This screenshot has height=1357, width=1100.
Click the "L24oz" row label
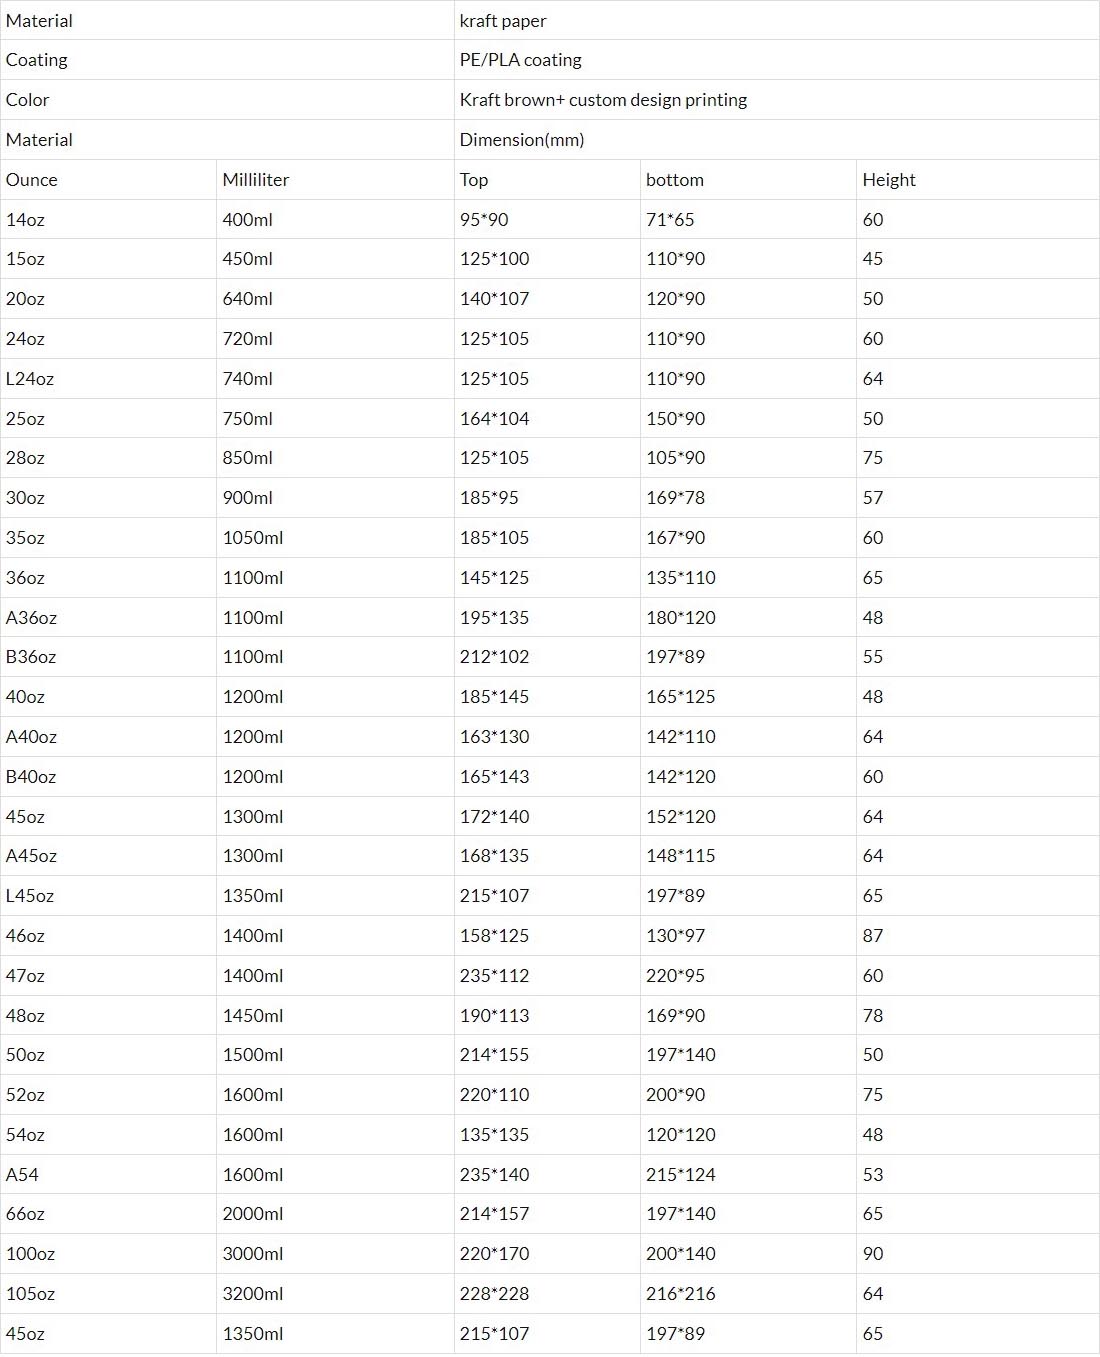click(x=30, y=379)
